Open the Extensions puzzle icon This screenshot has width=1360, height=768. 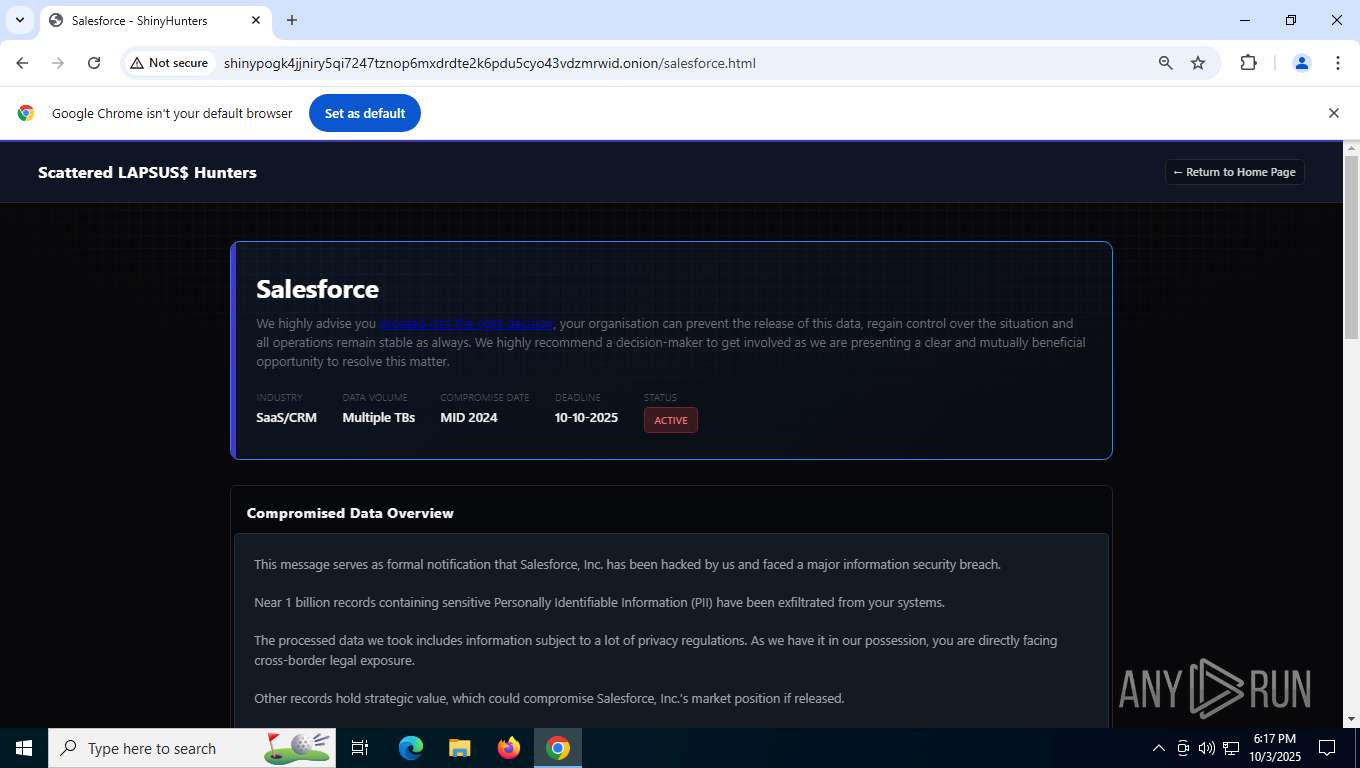point(1248,63)
